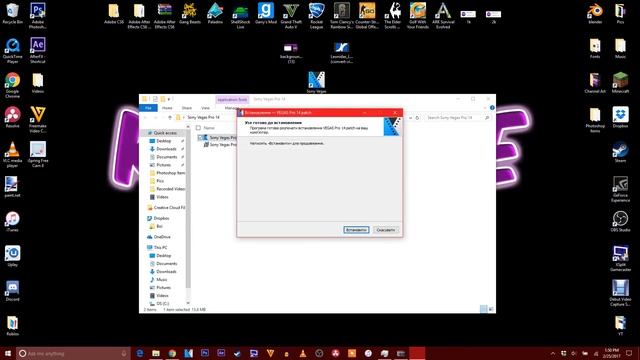Select the Freemake Video Converter desktop icon
This screenshot has height=360, width=640.
click(x=38, y=120)
